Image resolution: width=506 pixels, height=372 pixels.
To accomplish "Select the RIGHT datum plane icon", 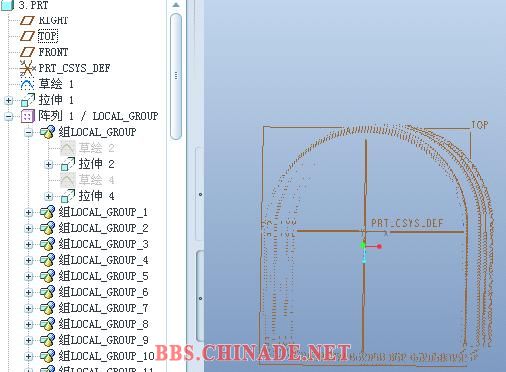I will (x=27, y=20).
